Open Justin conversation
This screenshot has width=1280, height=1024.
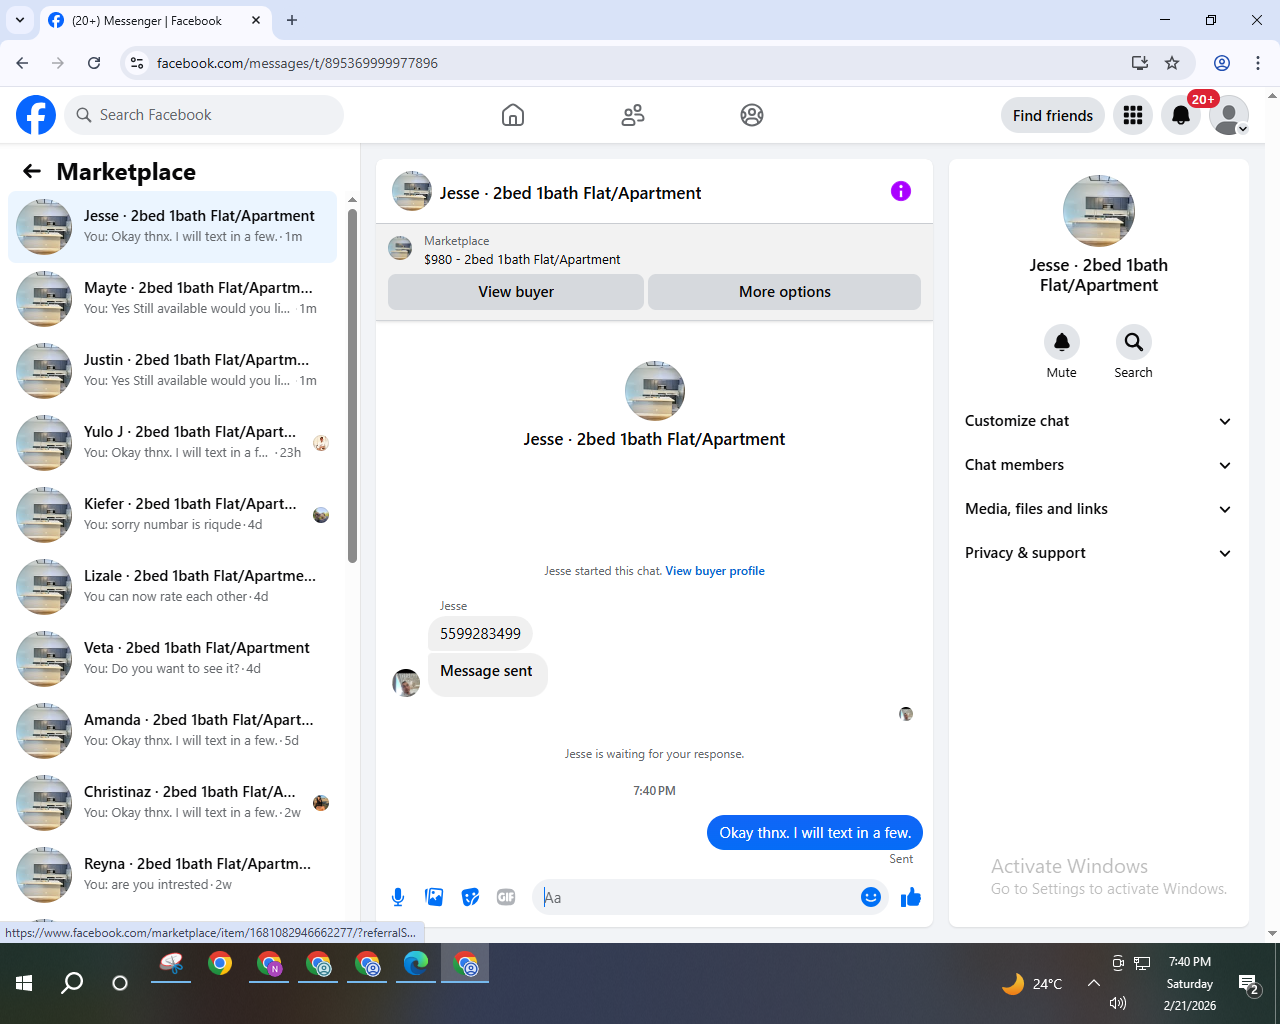172,371
